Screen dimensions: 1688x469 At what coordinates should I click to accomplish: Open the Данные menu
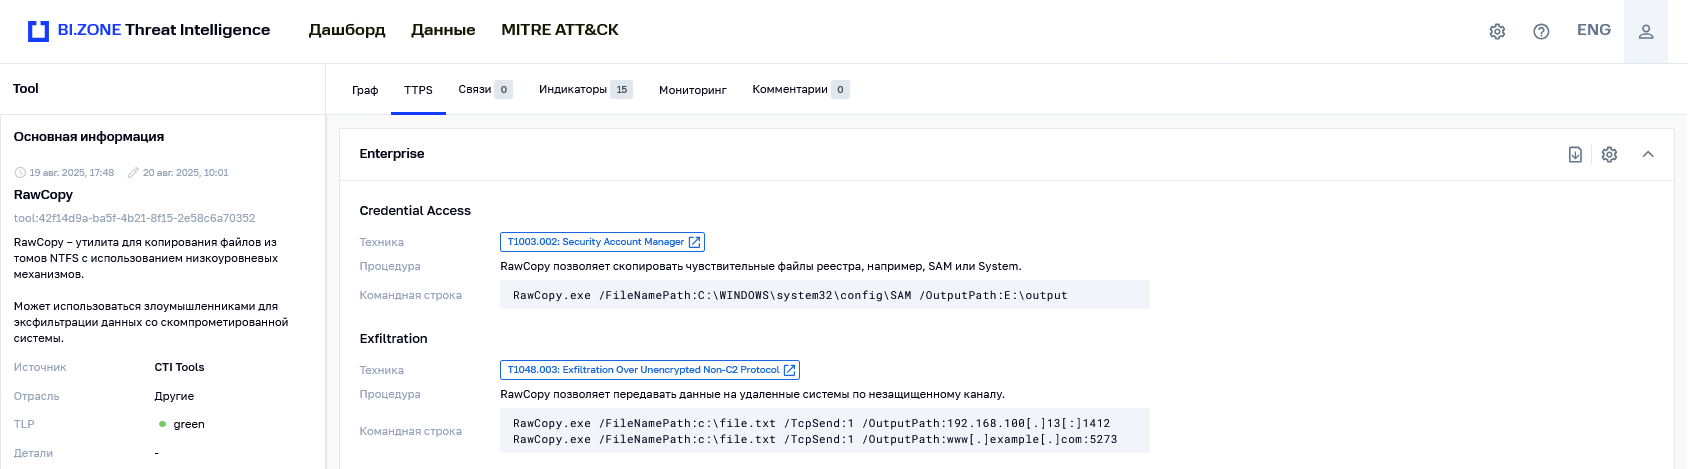[443, 30]
